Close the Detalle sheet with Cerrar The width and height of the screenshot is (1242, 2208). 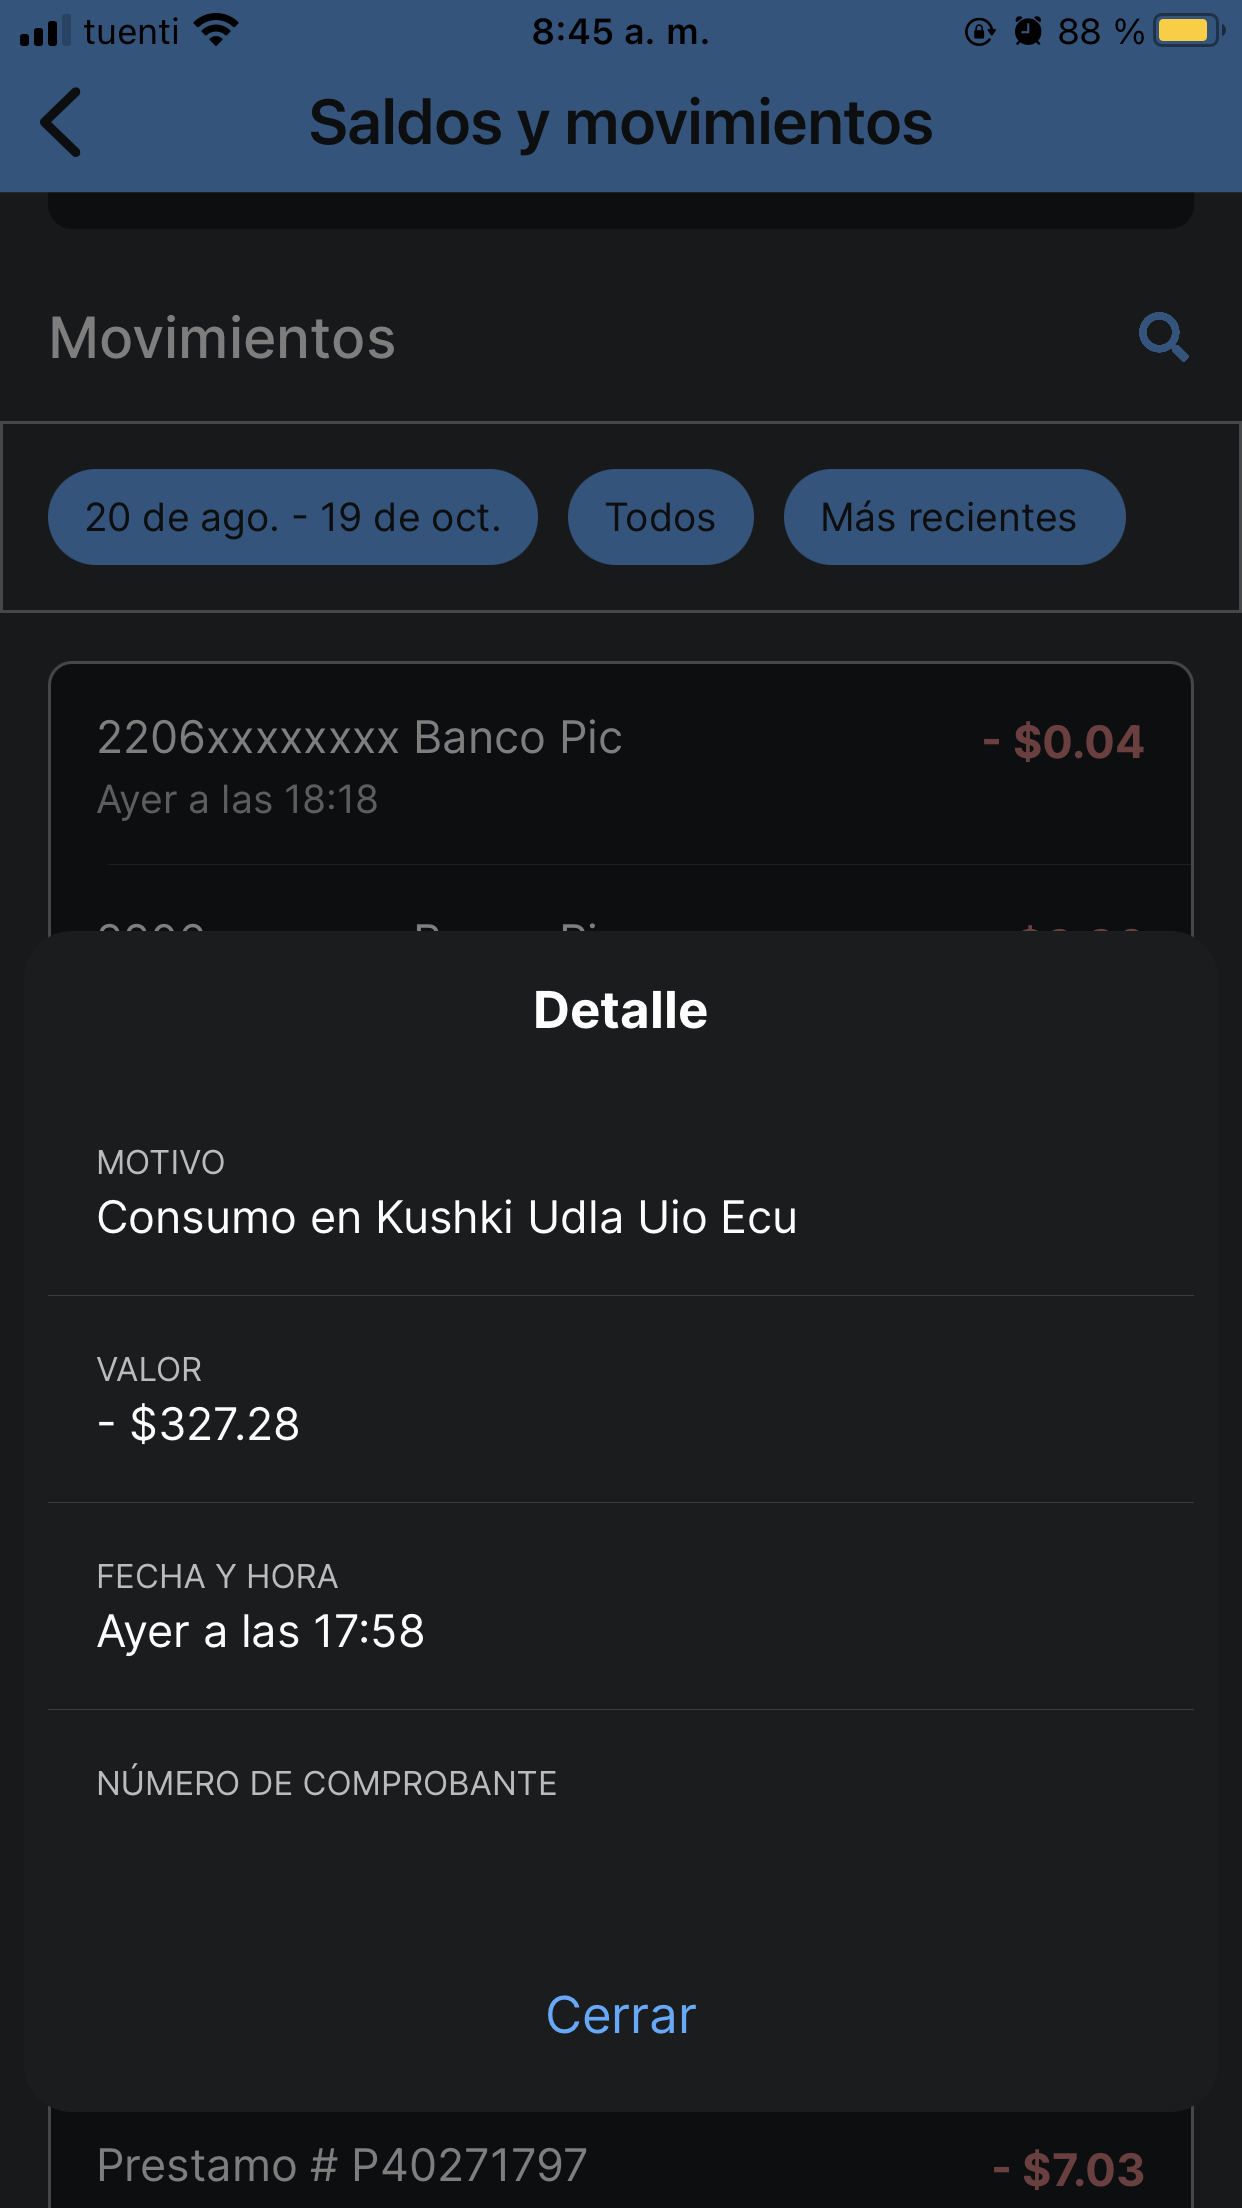click(621, 2015)
